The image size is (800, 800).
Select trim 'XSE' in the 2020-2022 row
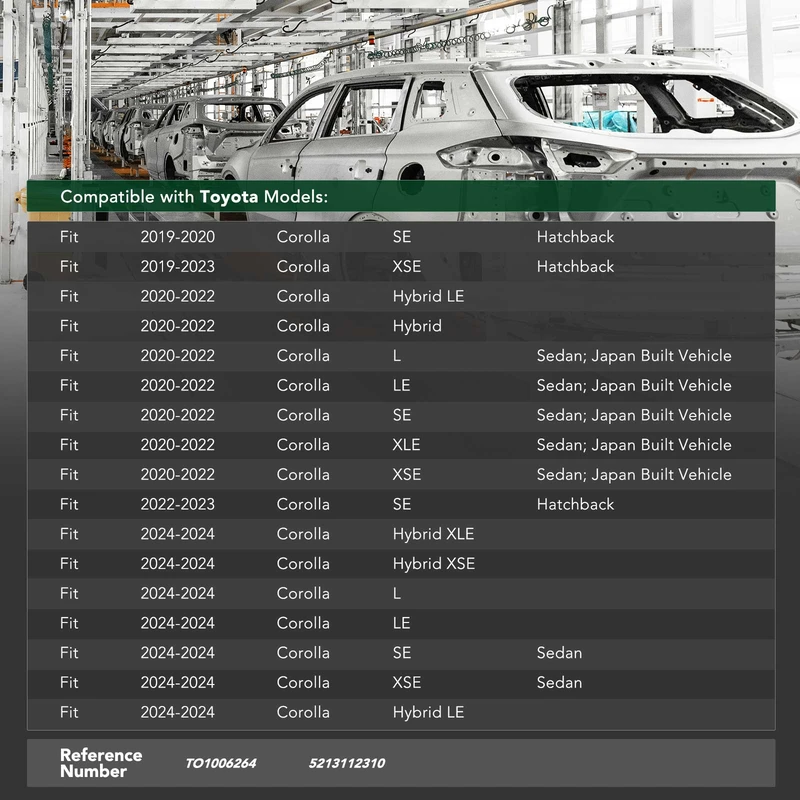coord(407,474)
